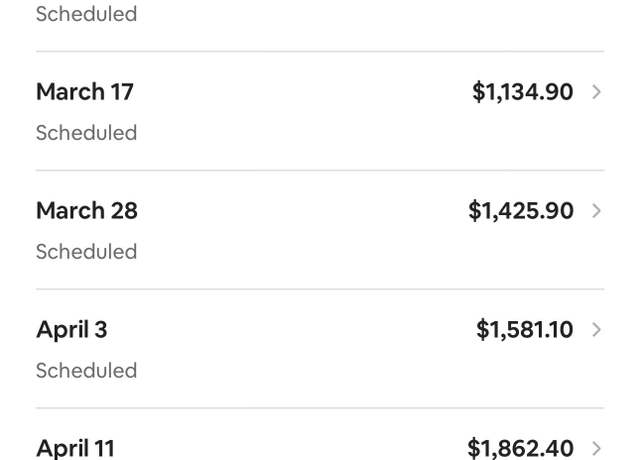This screenshot has height=460, width=640.
Task: Tap Scheduled status under March 28
Action: [86, 251]
